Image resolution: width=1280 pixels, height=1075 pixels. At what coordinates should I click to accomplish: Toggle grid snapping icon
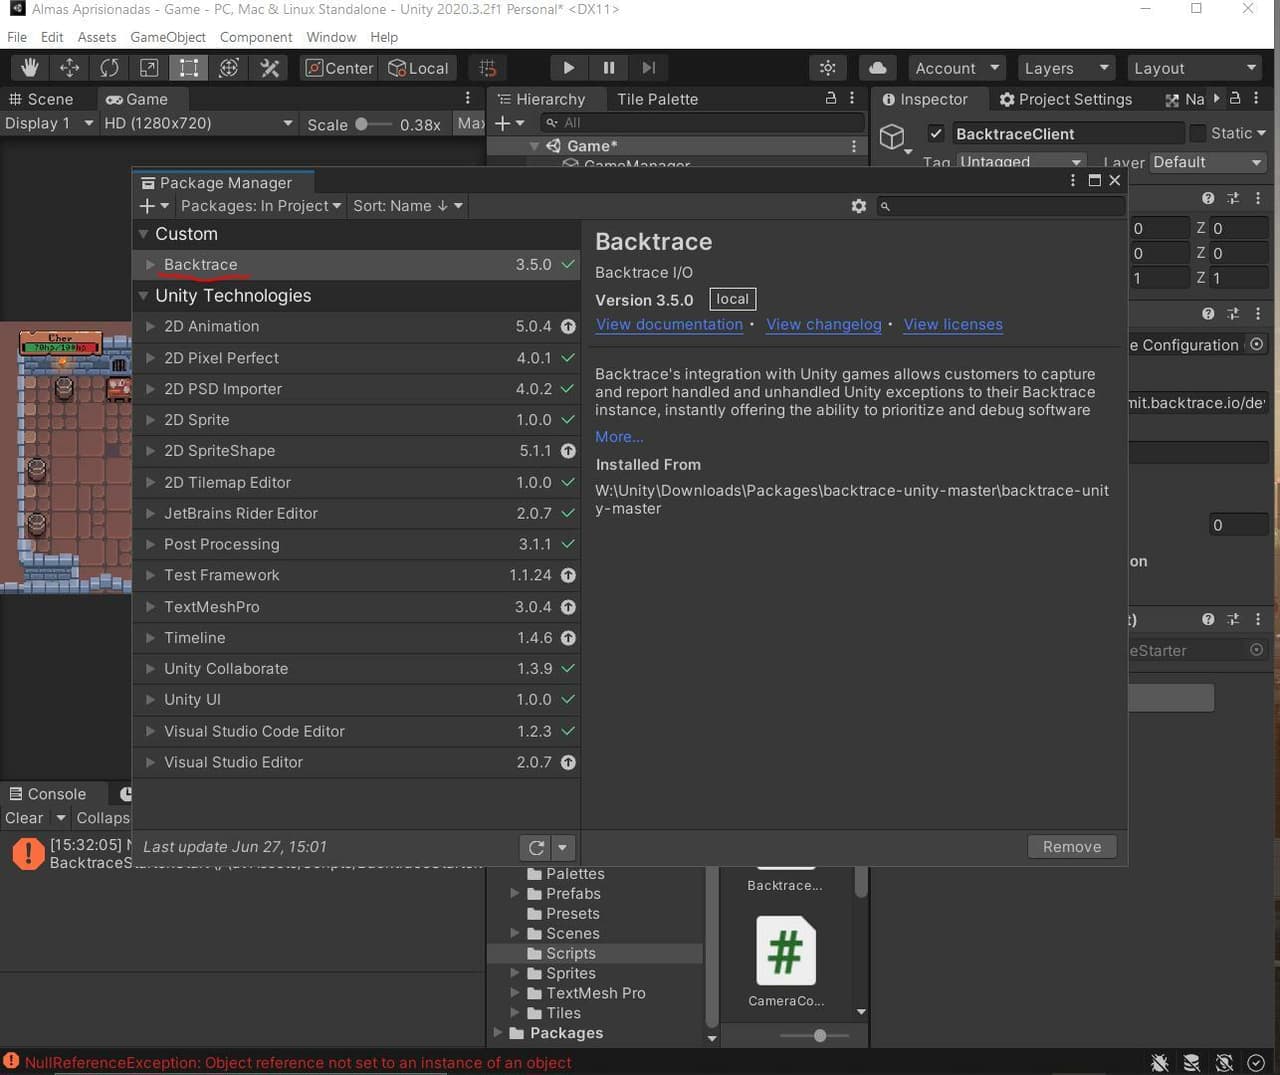[488, 68]
